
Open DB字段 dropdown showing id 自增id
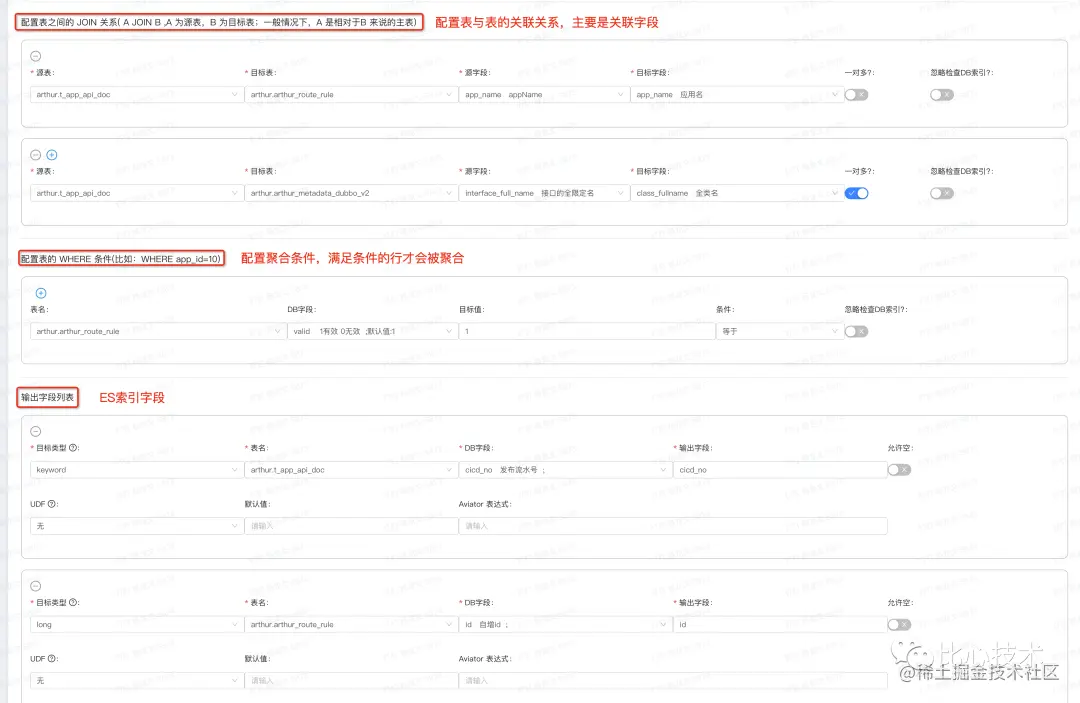[565, 625]
